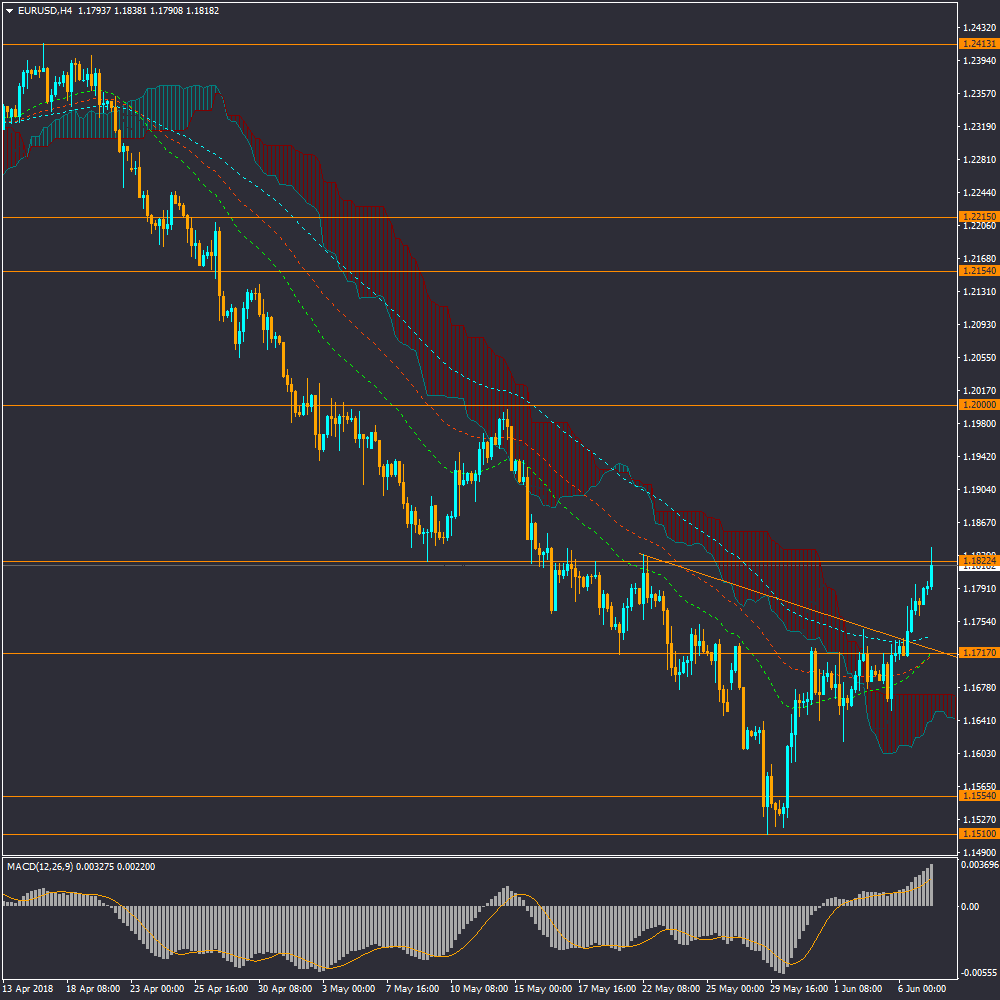Click the 3 May 00:00 time label
Viewport: 1000px width, 1000px height.
350,987
